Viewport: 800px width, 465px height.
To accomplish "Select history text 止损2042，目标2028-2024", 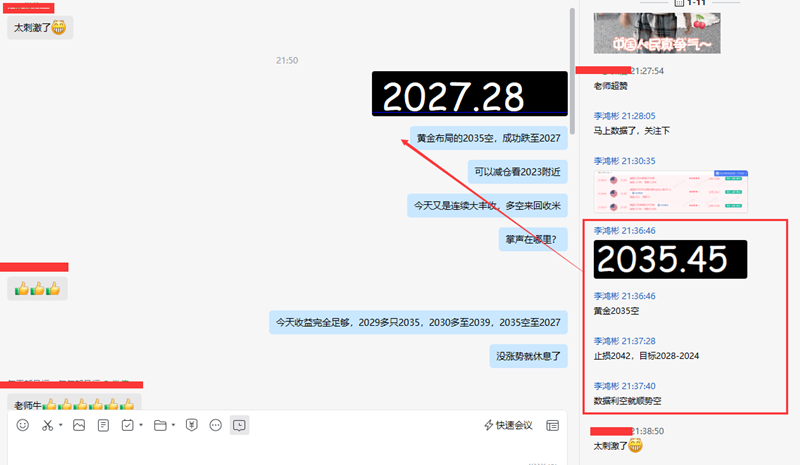I will (x=646, y=356).
